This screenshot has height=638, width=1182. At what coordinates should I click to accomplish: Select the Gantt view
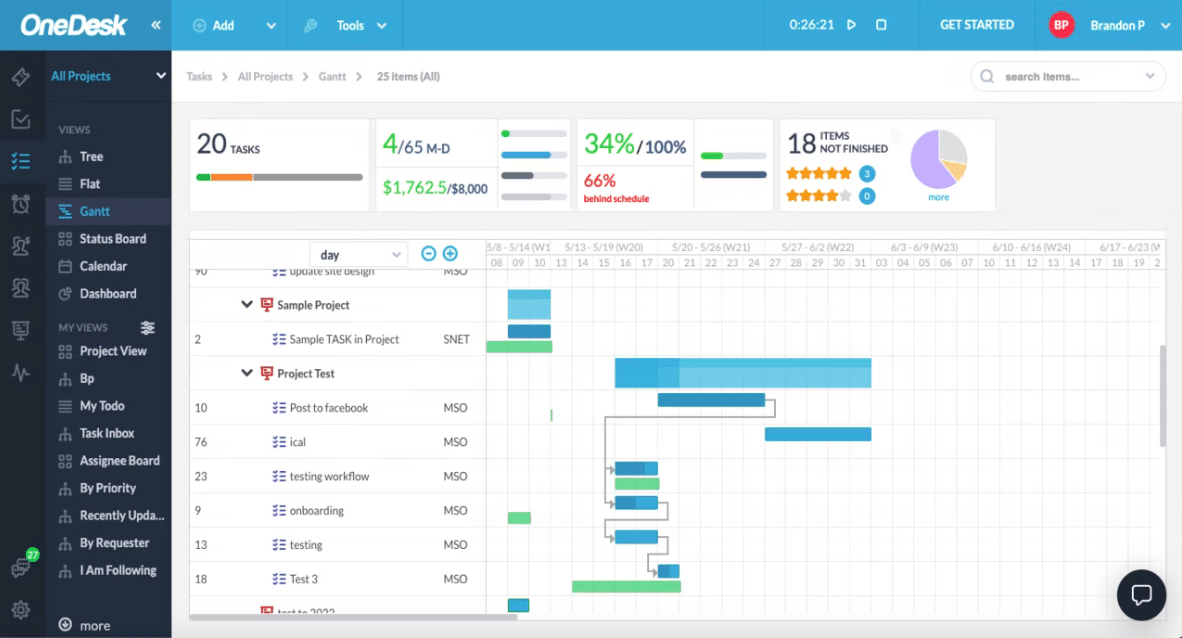[x=94, y=211]
